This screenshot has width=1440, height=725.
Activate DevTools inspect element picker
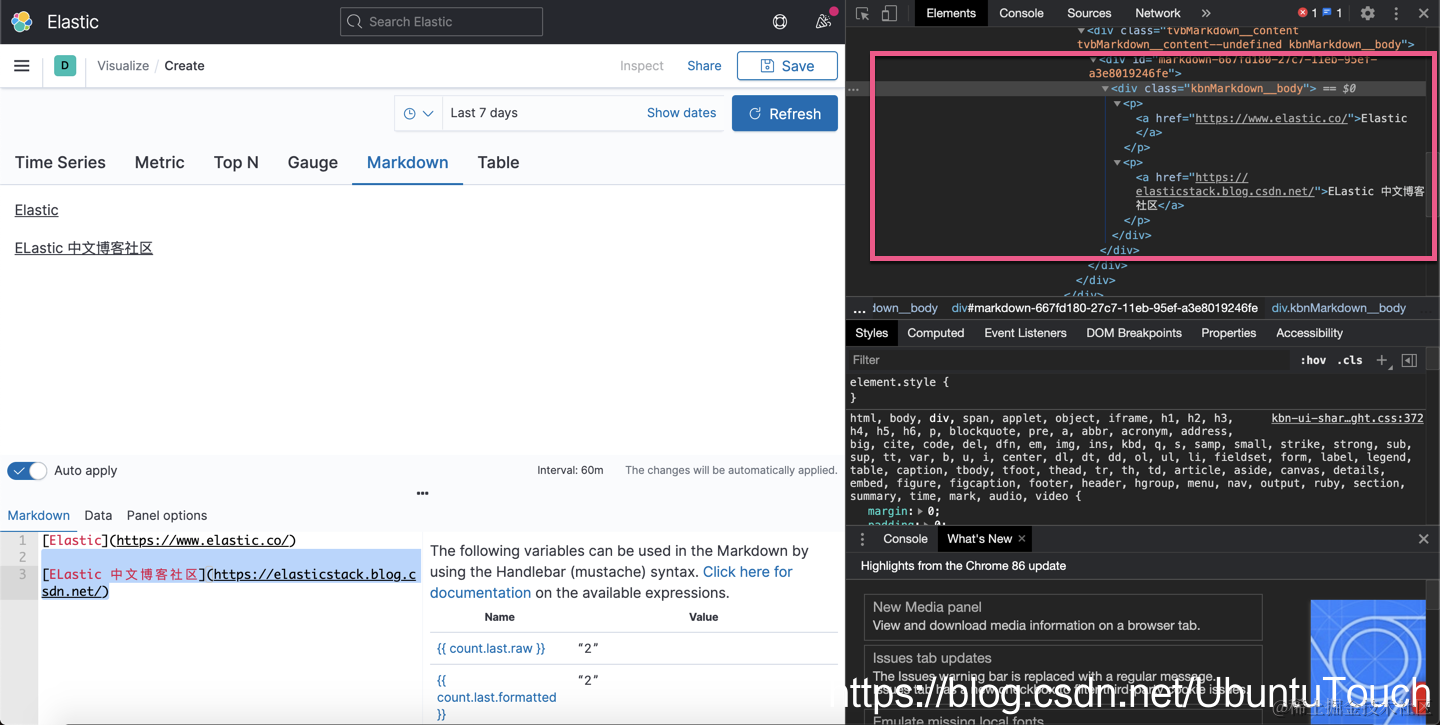pyautogui.click(x=862, y=13)
